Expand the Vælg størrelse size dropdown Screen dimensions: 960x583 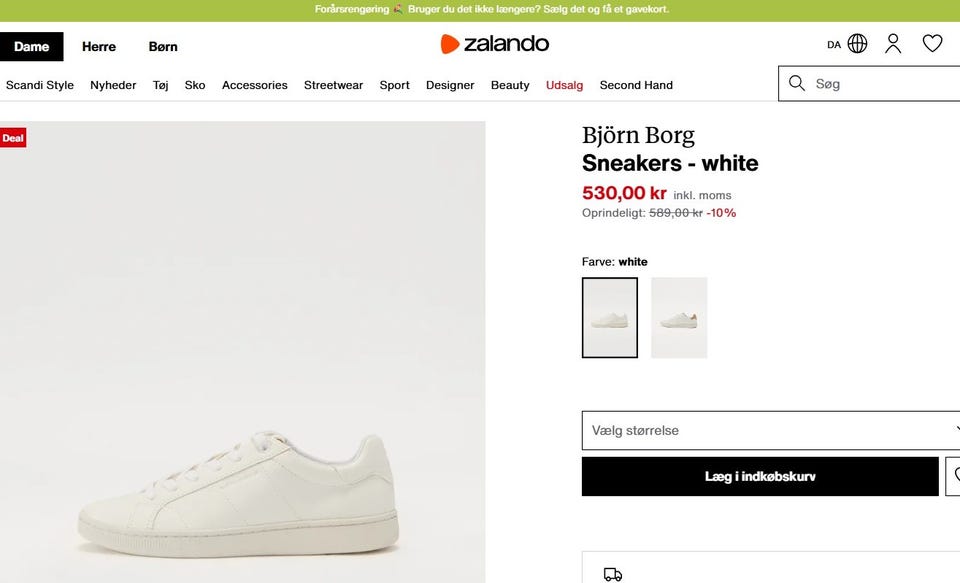pyautogui.click(x=770, y=430)
